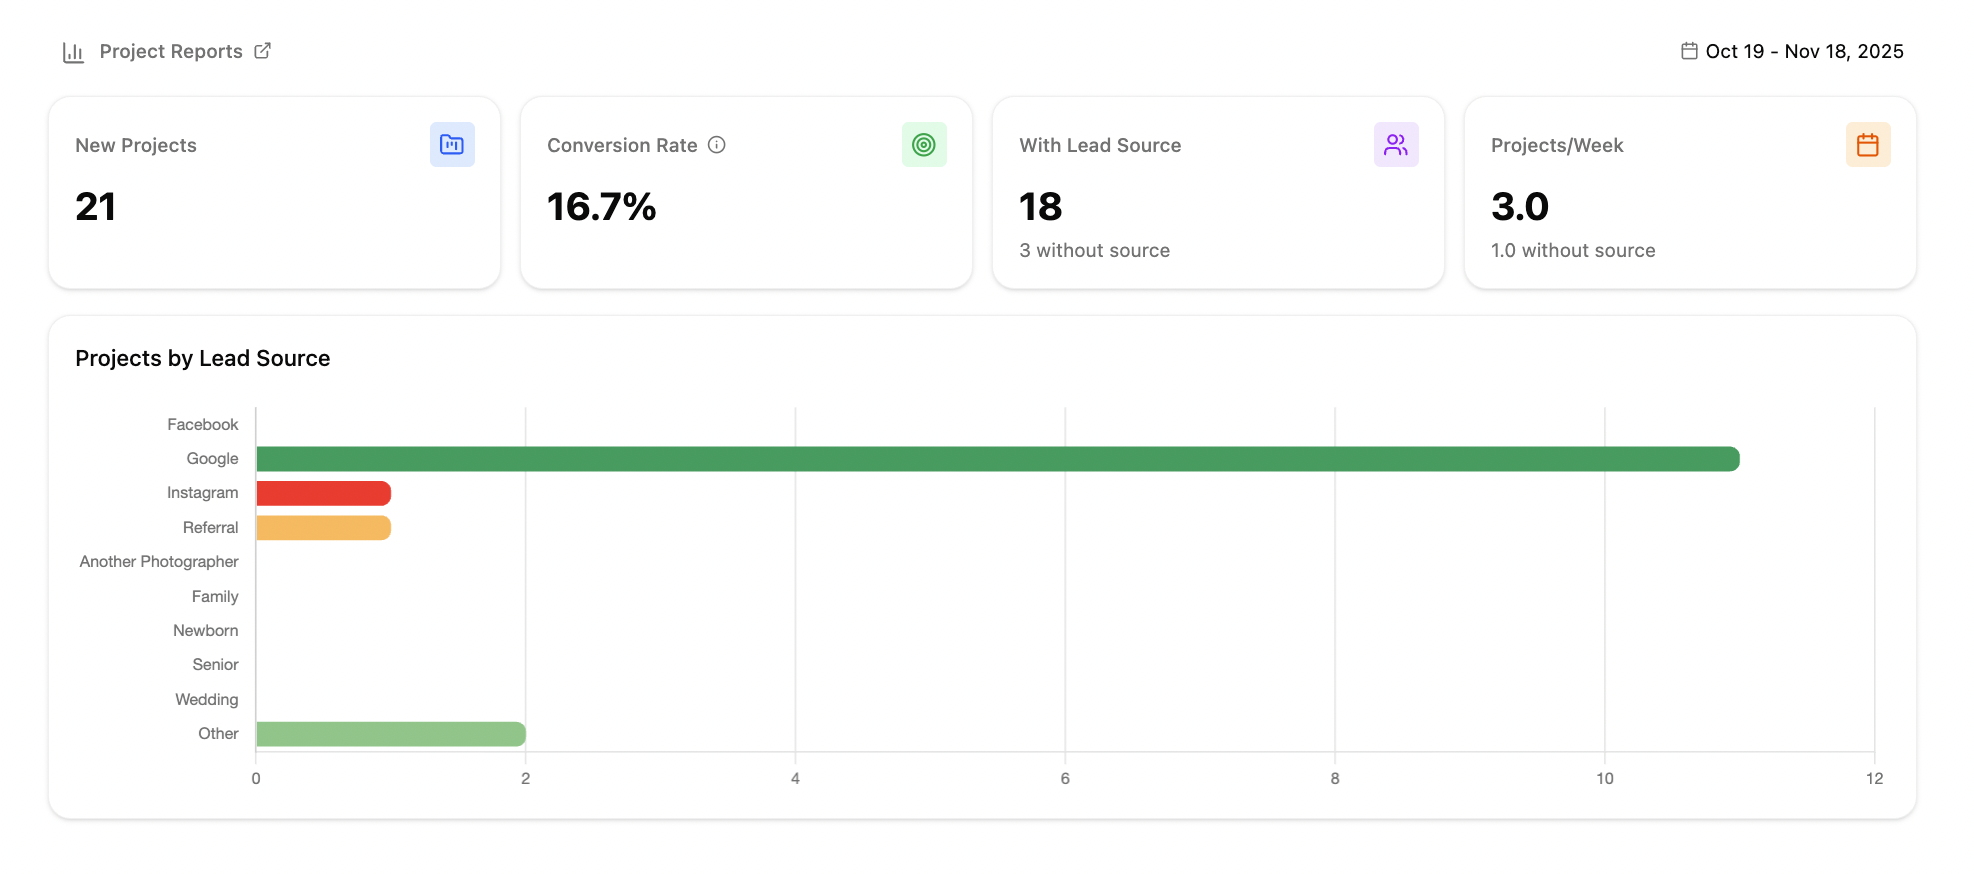Click the Projects by Lead Source heading

[x=203, y=359]
